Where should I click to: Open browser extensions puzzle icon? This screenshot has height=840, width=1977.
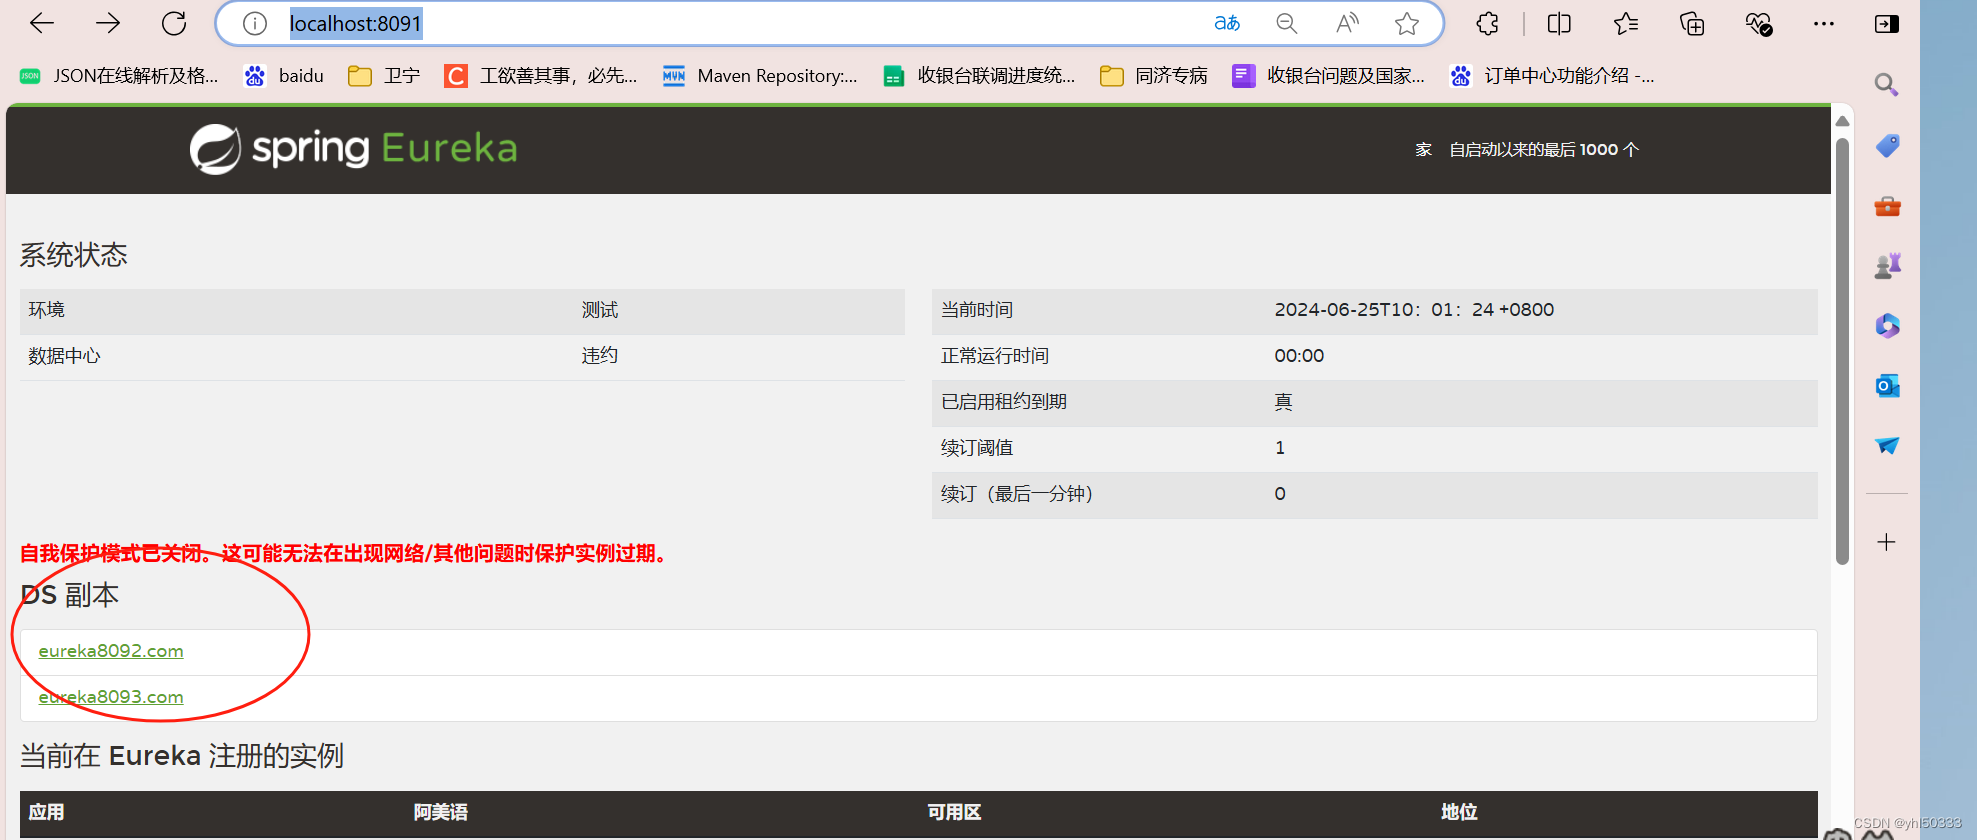[1488, 23]
